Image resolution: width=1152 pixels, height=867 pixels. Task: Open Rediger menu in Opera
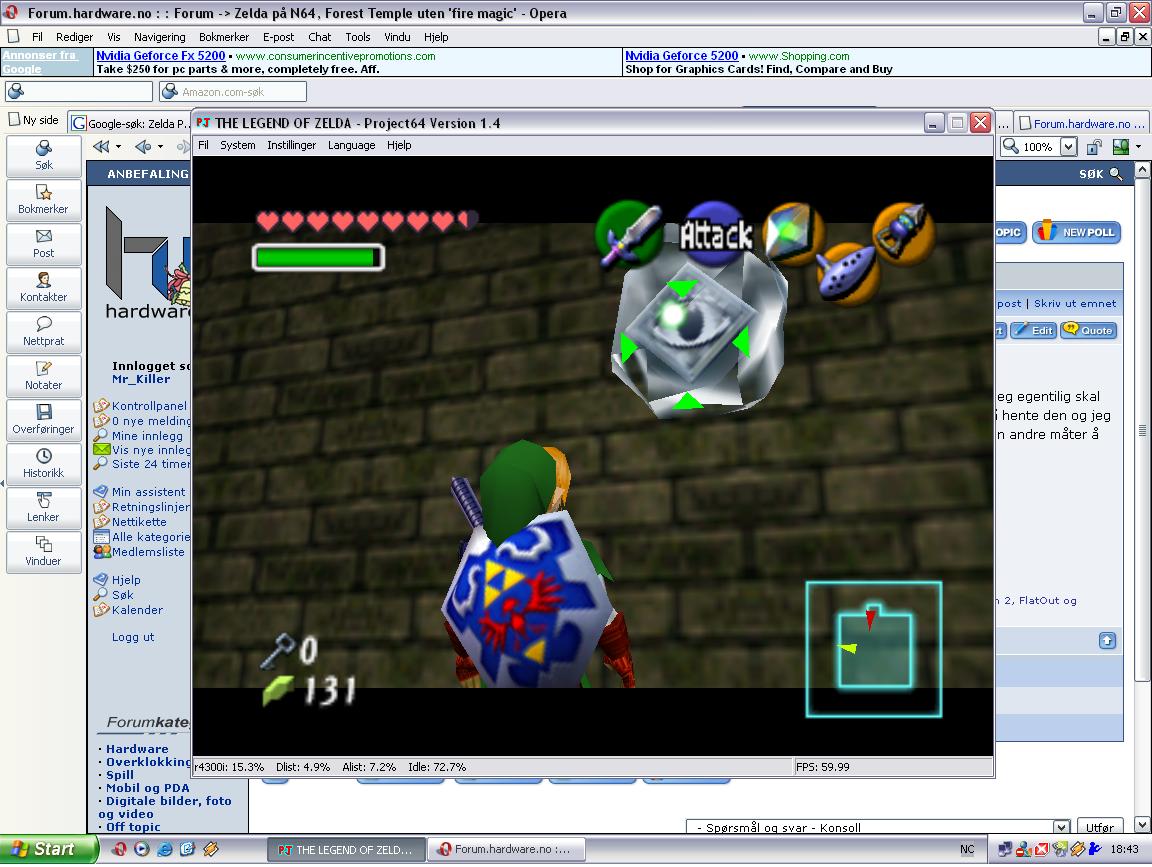point(74,37)
